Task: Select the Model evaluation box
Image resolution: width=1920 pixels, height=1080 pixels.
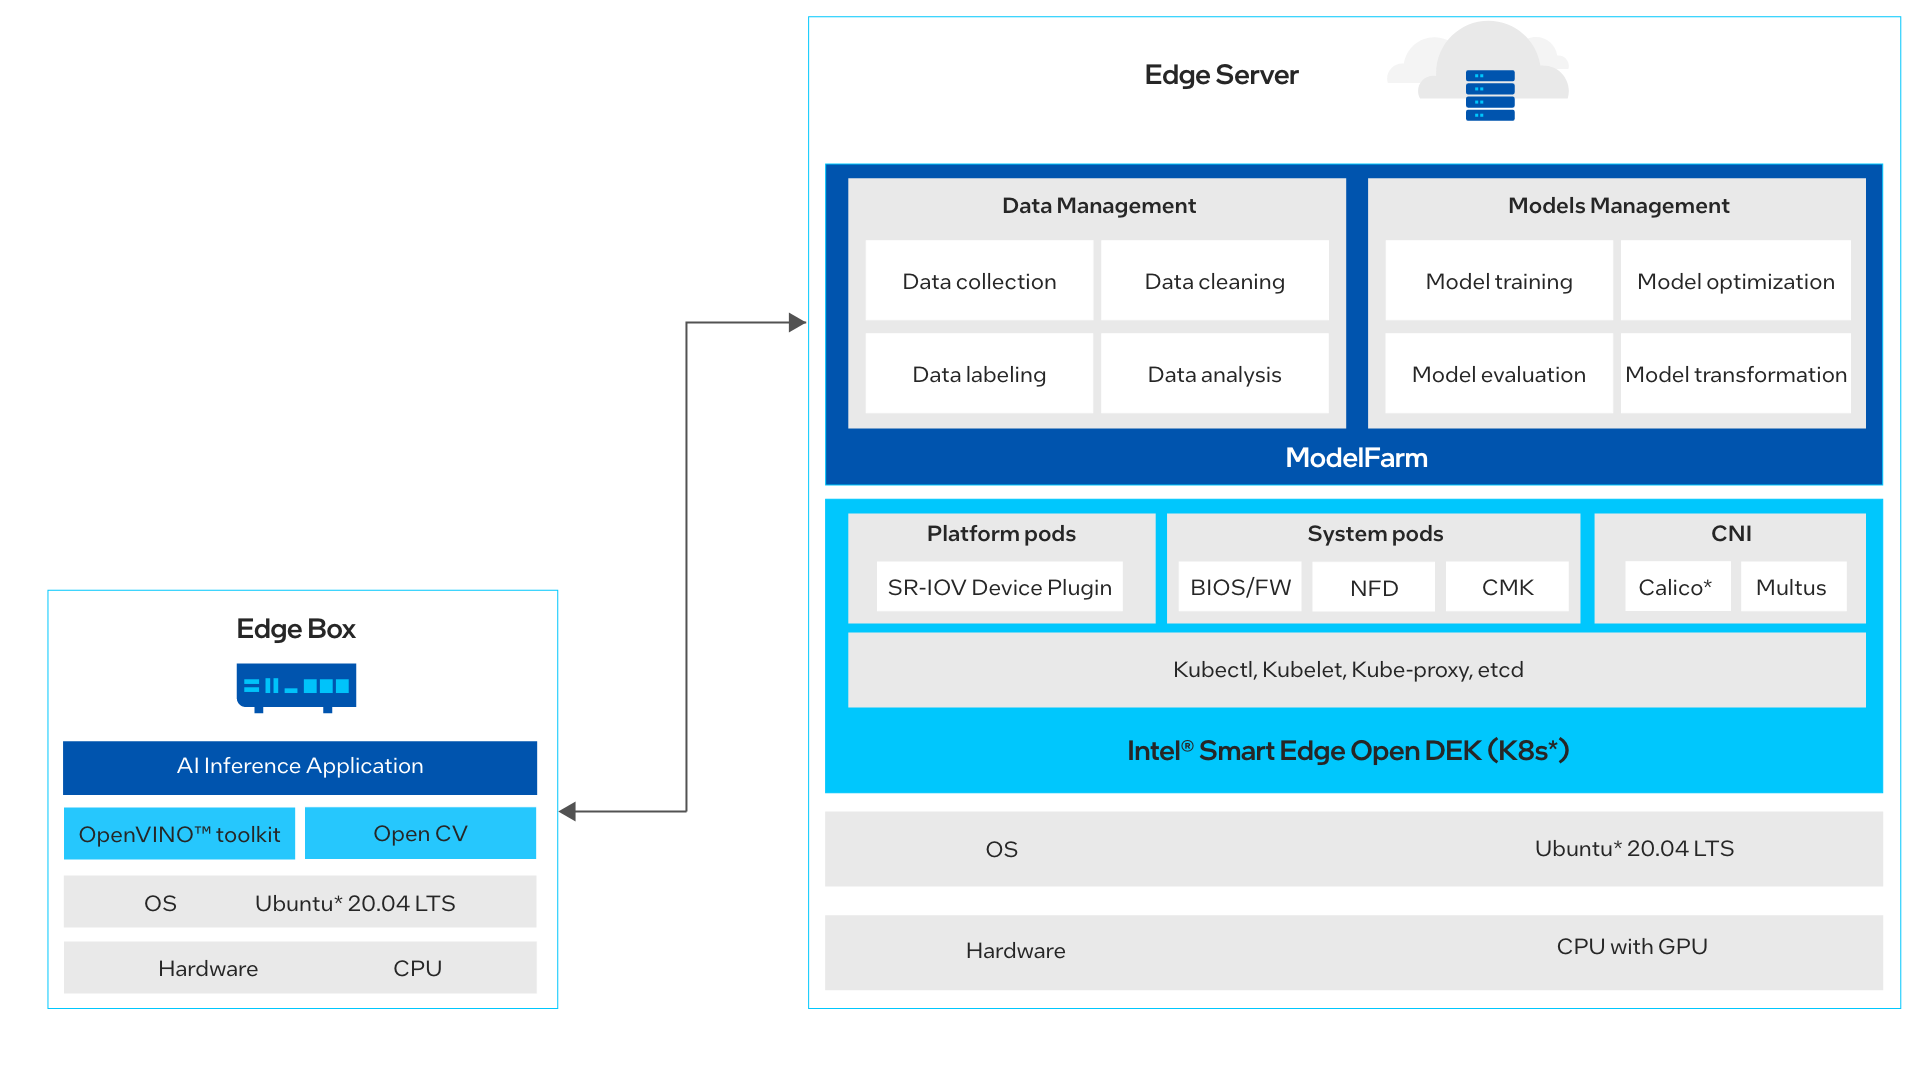Action: pyautogui.click(x=1498, y=374)
